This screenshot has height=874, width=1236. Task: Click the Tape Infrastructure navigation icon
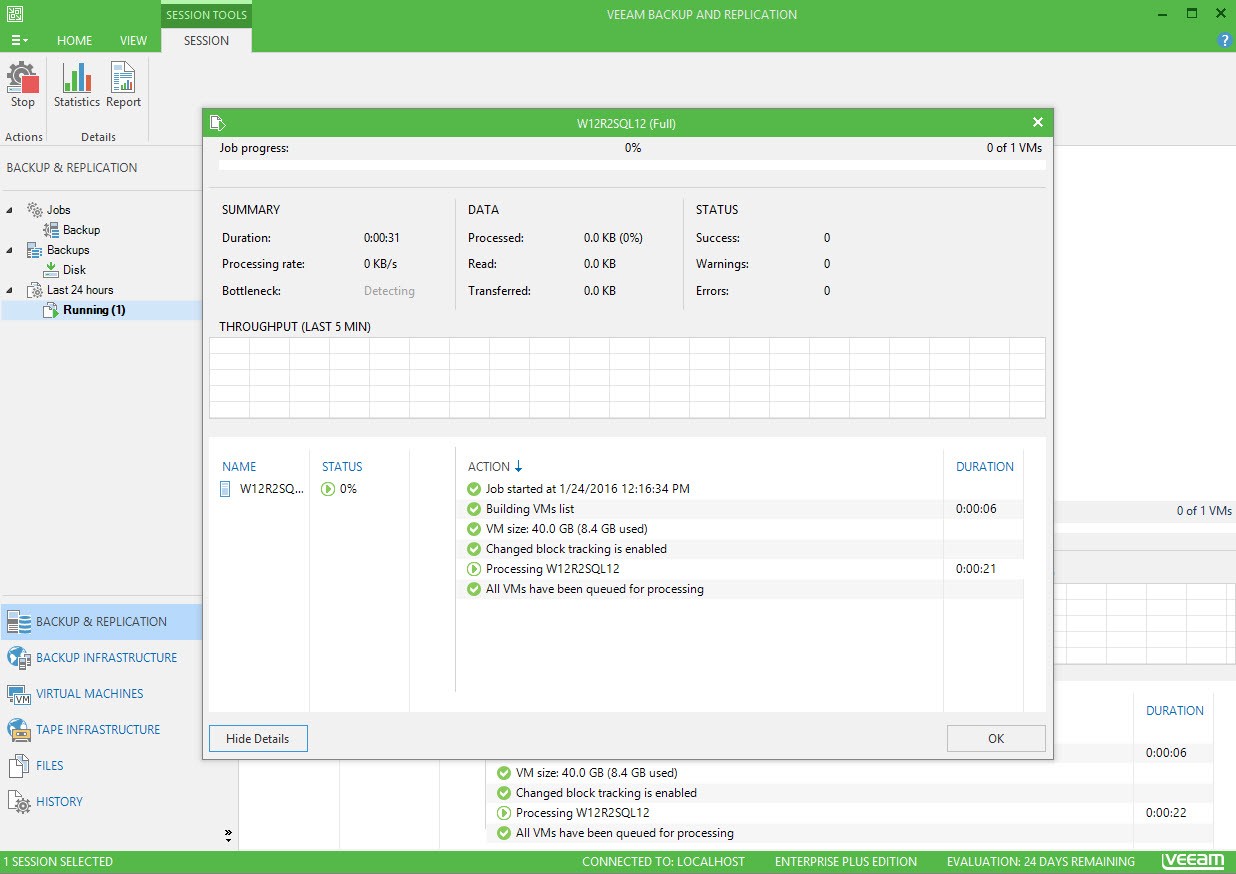(19, 730)
